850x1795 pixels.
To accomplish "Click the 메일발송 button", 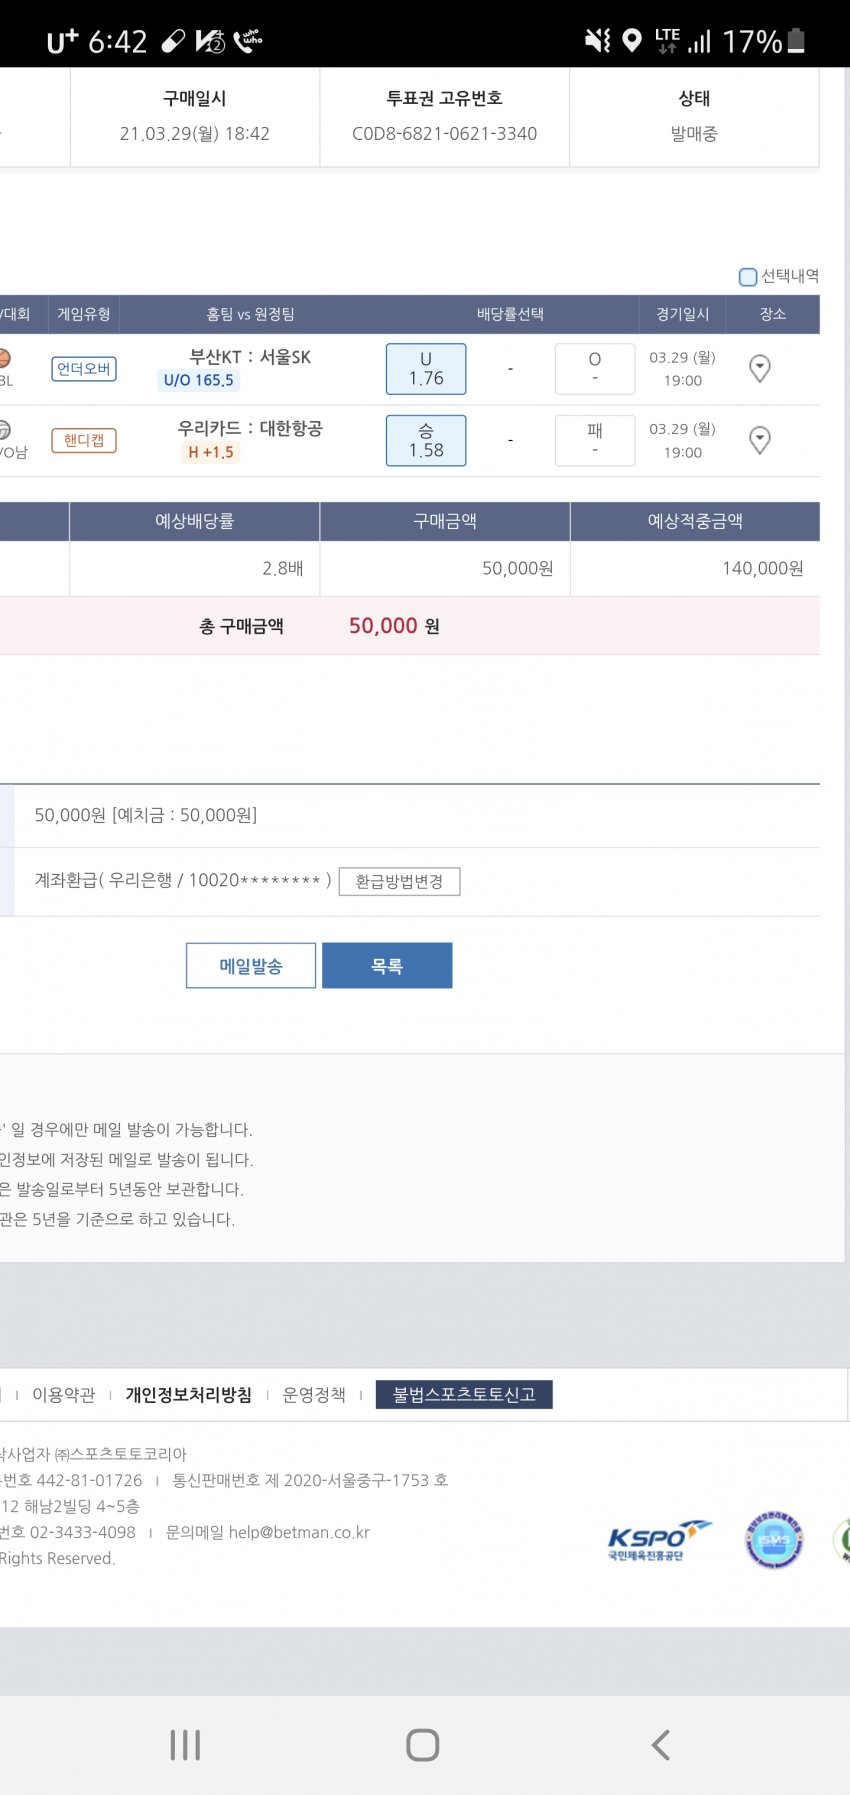I will pos(251,966).
